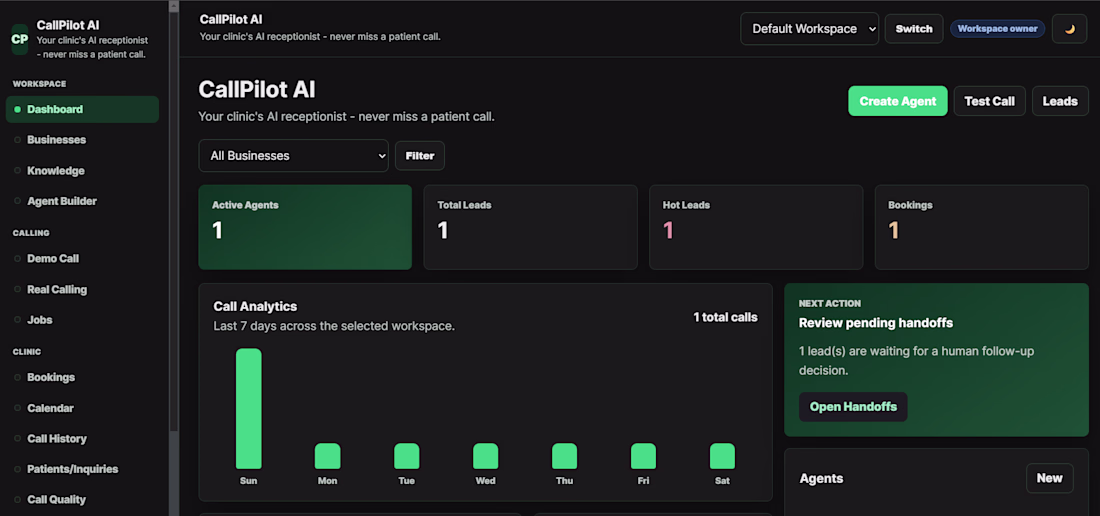Select Demo Call in sidebar

[x=82, y=258]
